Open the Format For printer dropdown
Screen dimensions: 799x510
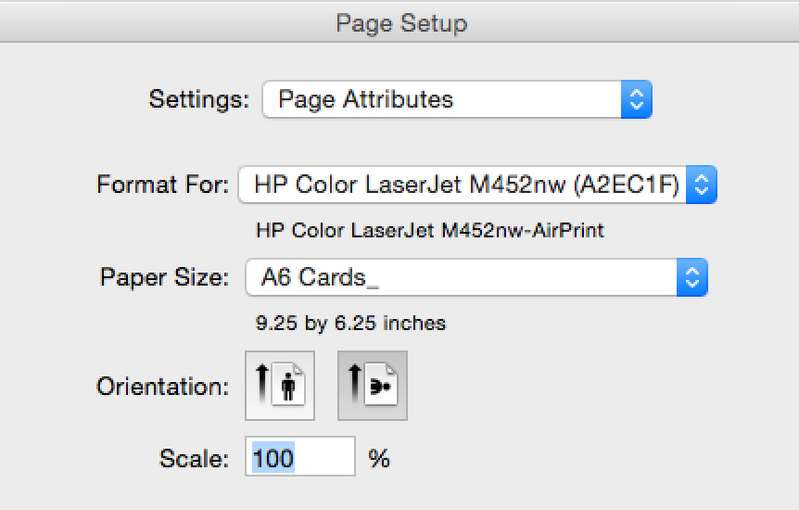click(477, 184)
